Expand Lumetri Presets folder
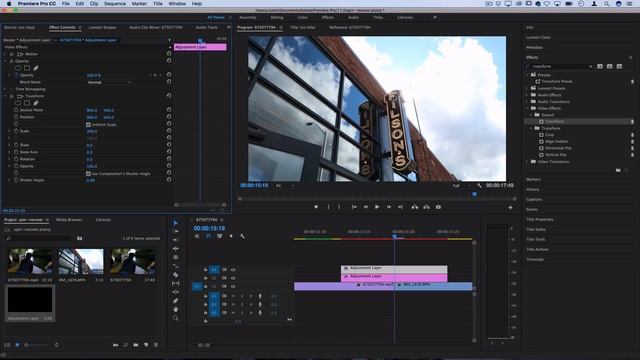 [x=528, y=88]
